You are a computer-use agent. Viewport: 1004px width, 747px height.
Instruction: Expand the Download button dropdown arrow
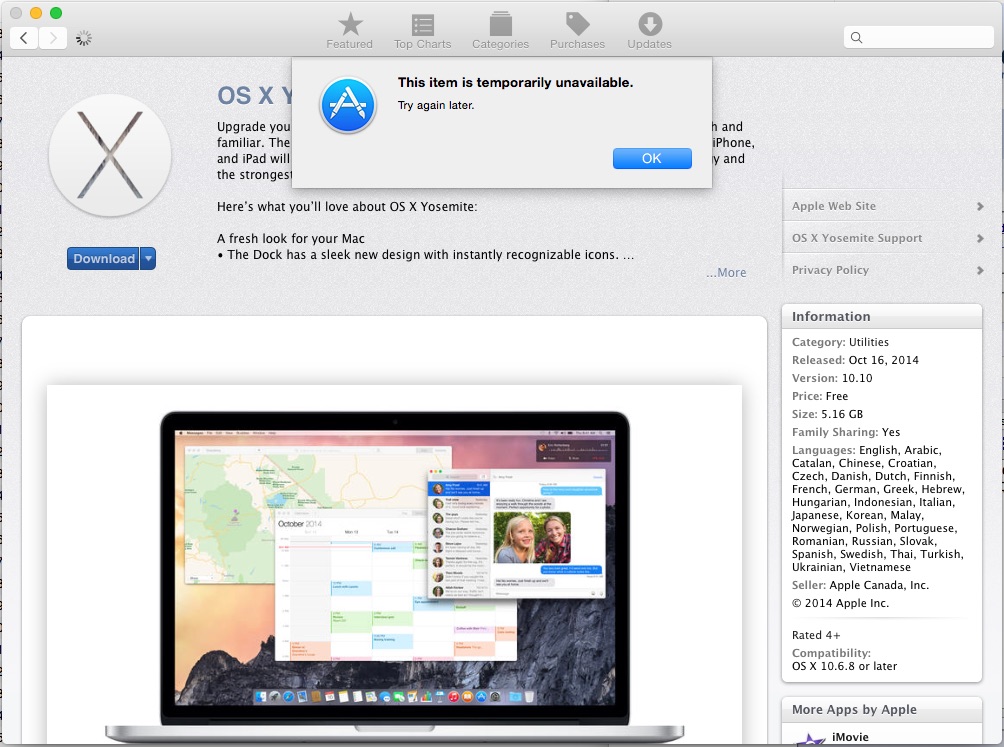click(149, 259)
